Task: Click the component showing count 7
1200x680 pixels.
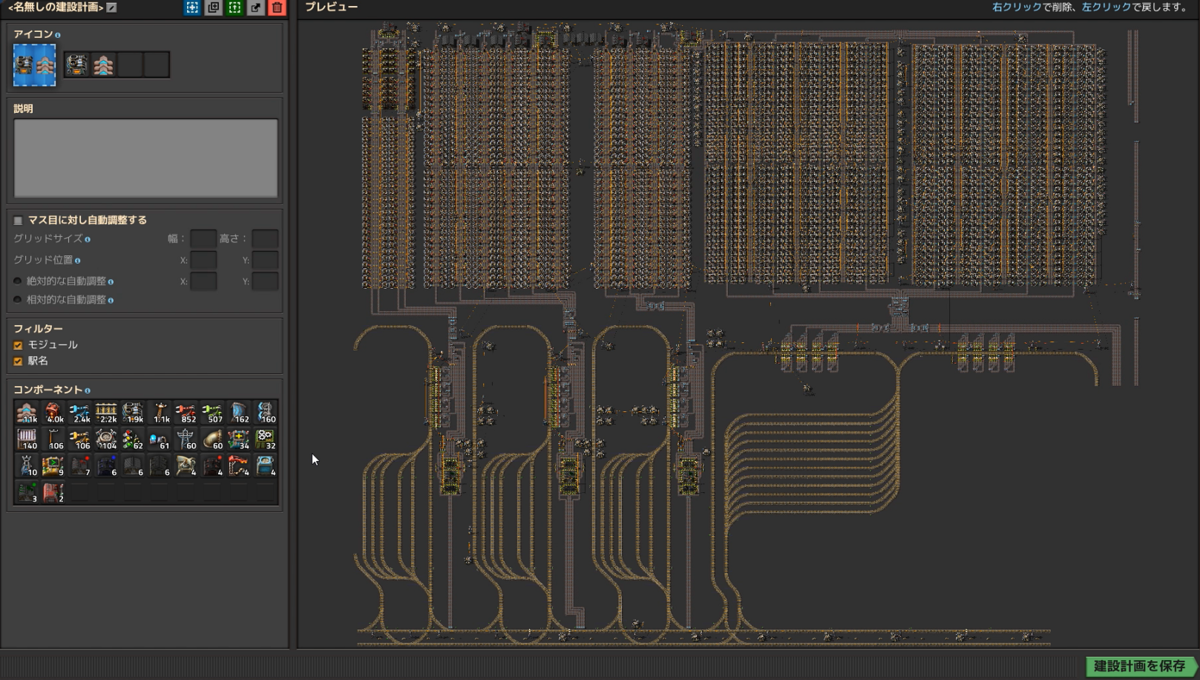Action: [80, 466]
